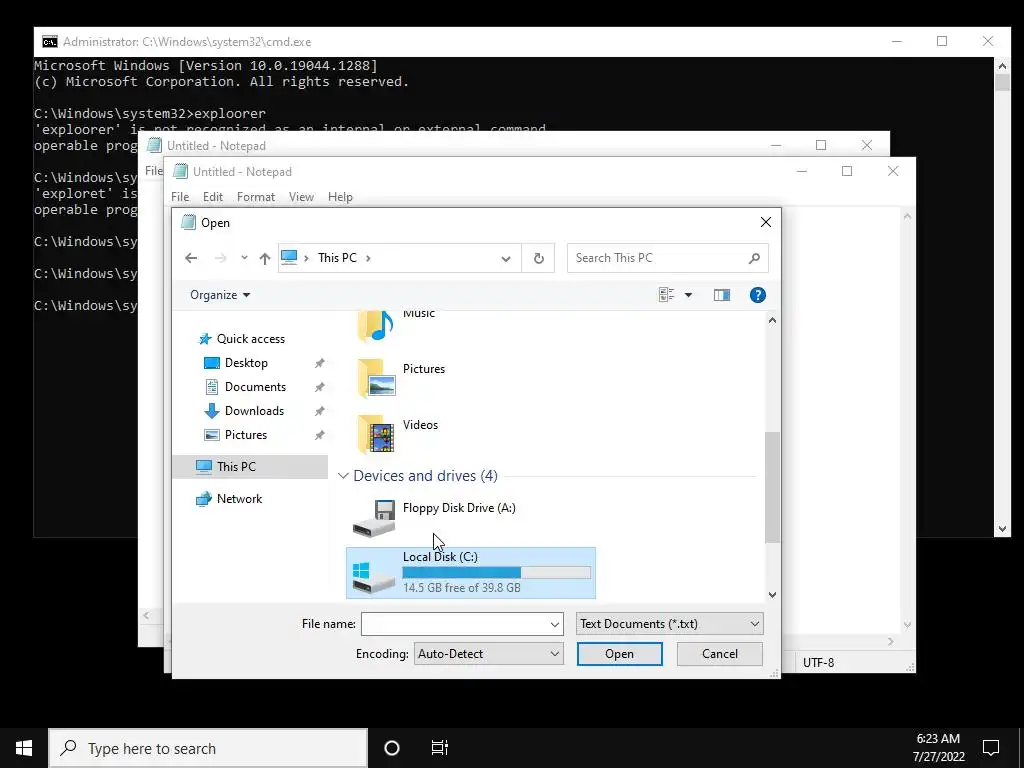1024x768 pixels.
Task: Click cmd.exe window title bar icon
Action: (x=50, y=42)
